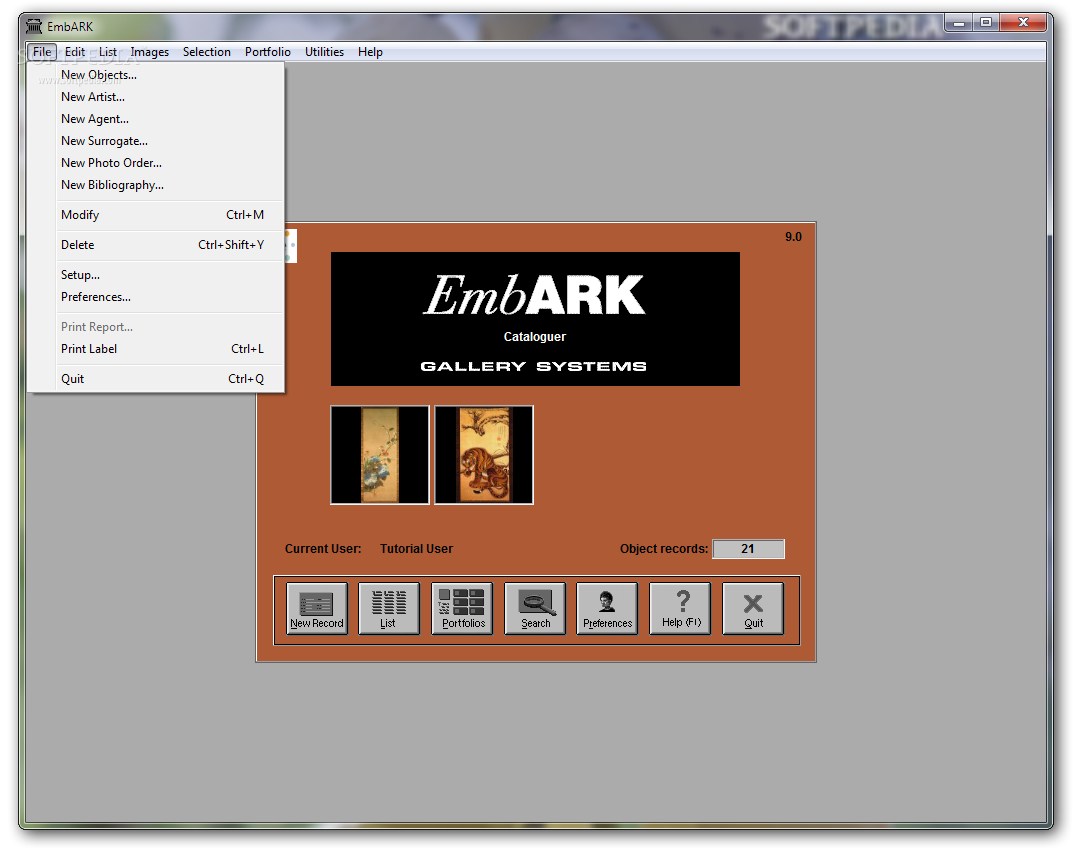Screen dimensions: 1074x850
Task: Open the Portfolios icon button
Action: [x=462, y=608]
